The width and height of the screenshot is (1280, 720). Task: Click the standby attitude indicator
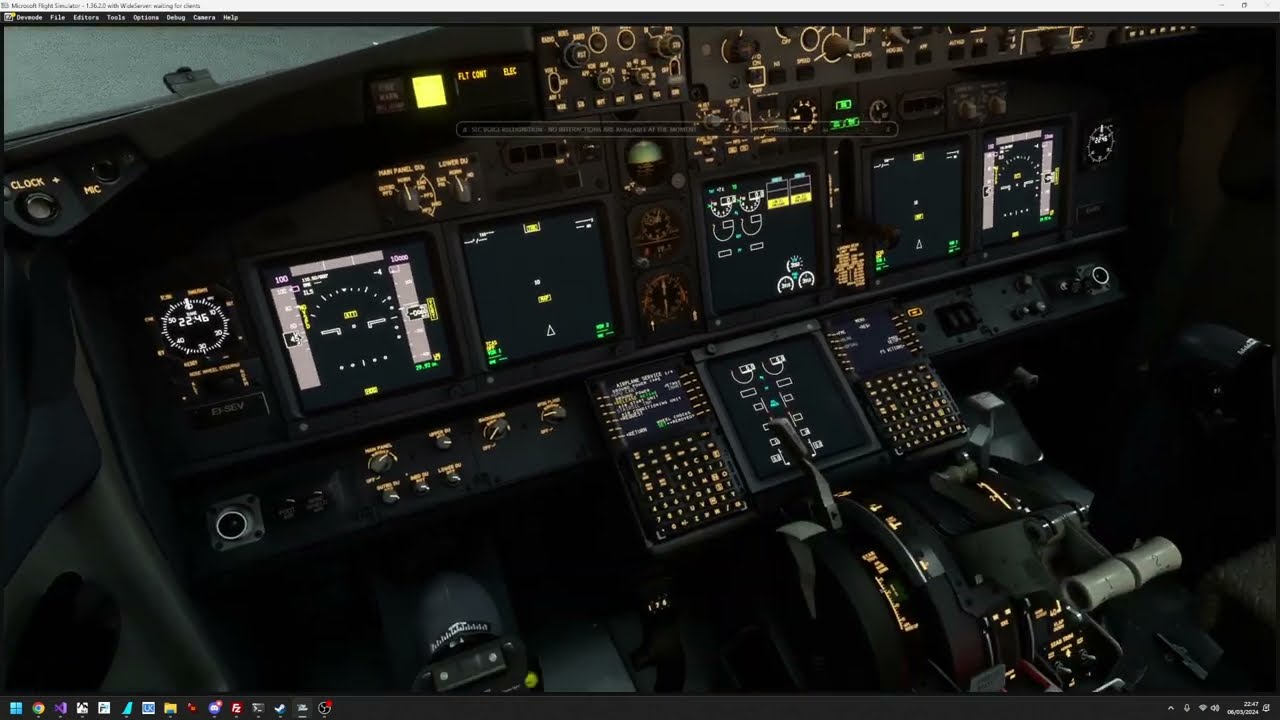click(x=646, y=159)
